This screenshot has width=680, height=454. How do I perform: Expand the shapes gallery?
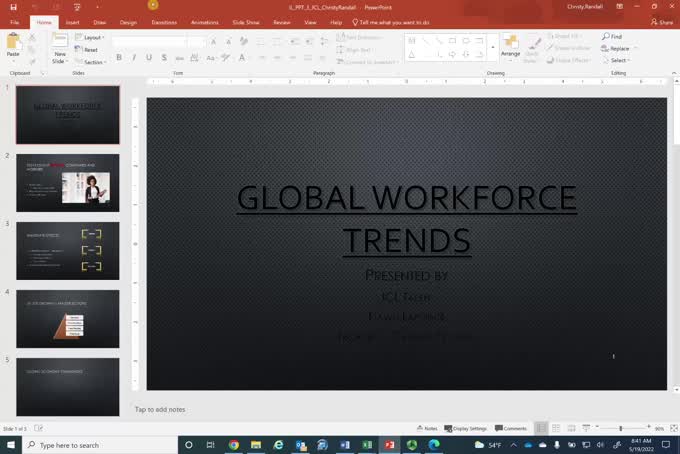pos(493,47)
